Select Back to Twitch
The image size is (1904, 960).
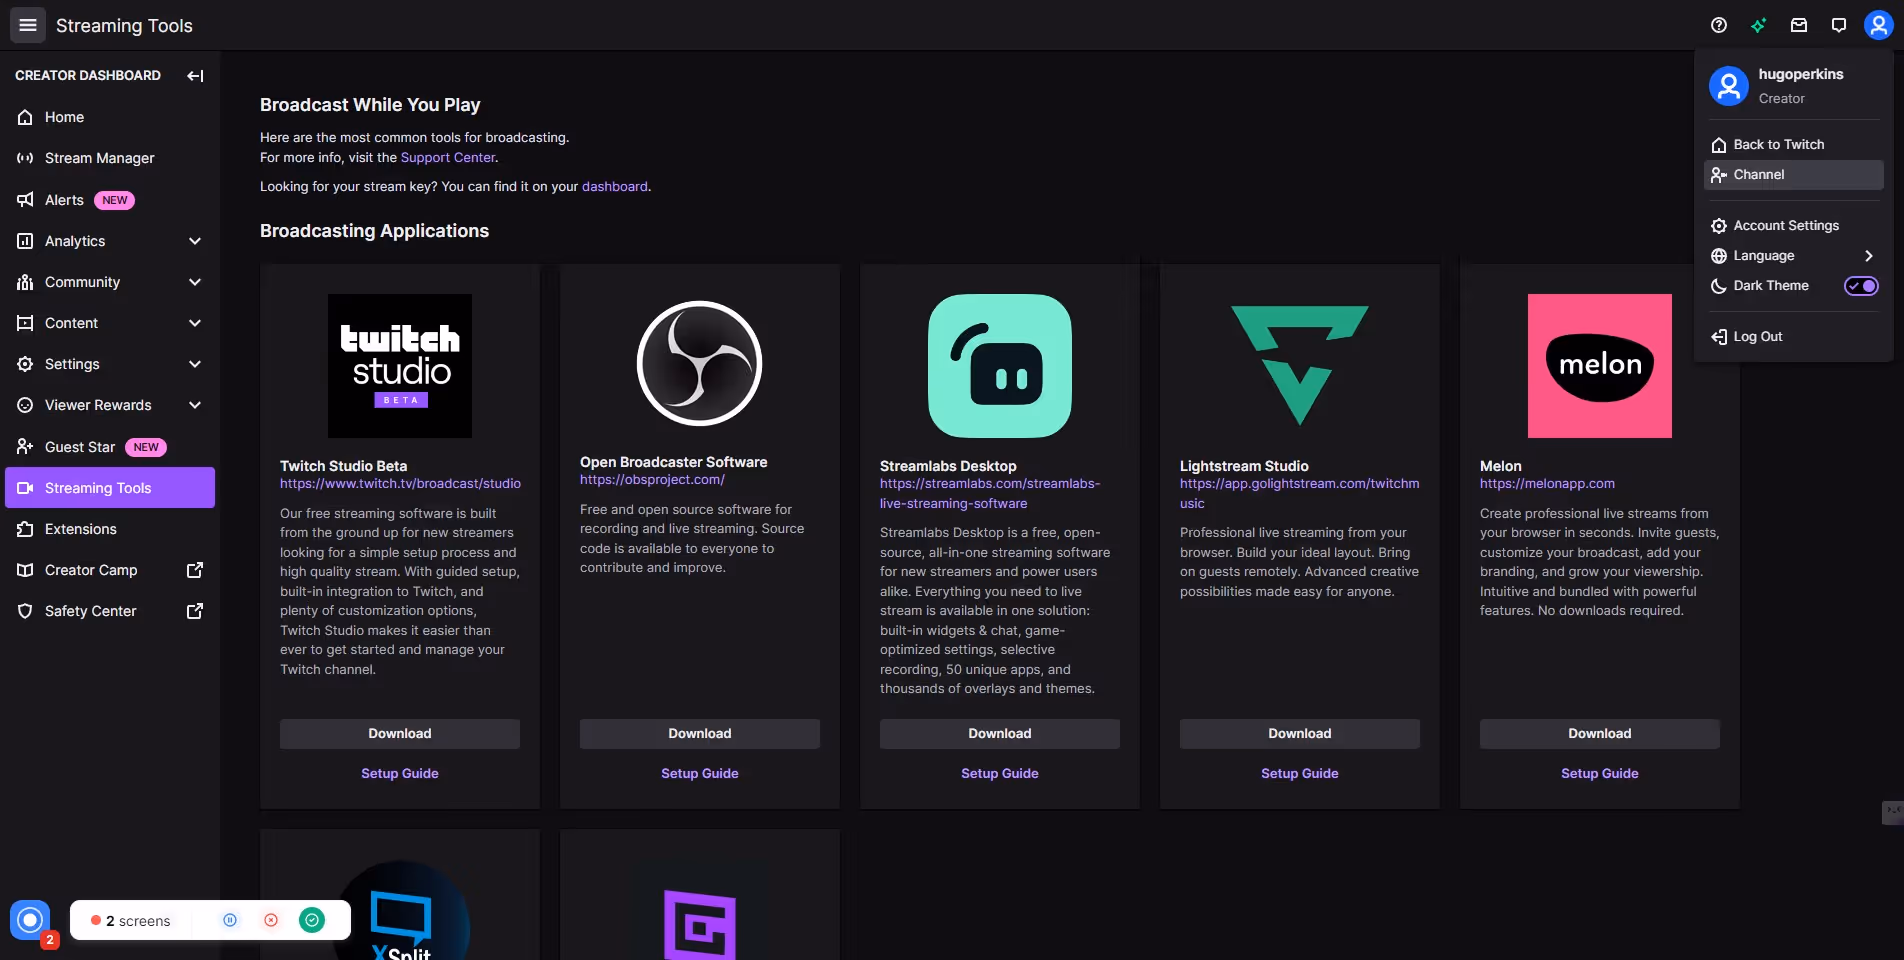coord(1794,145)
